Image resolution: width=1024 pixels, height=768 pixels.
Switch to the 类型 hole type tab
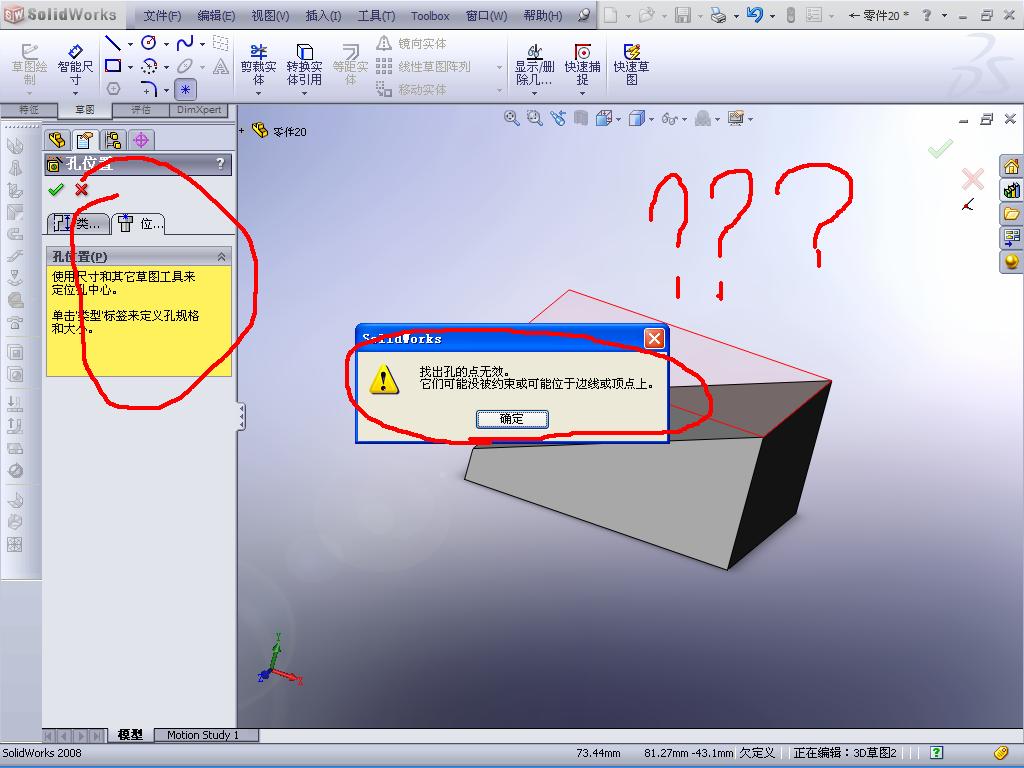tap(78, 223)
